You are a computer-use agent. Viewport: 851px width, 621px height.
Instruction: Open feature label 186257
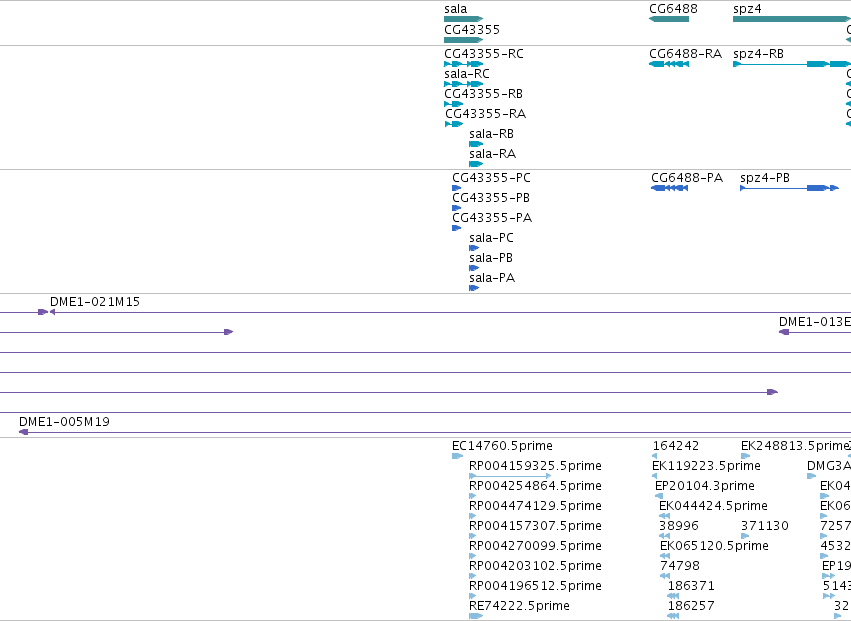tap(691, 606)
